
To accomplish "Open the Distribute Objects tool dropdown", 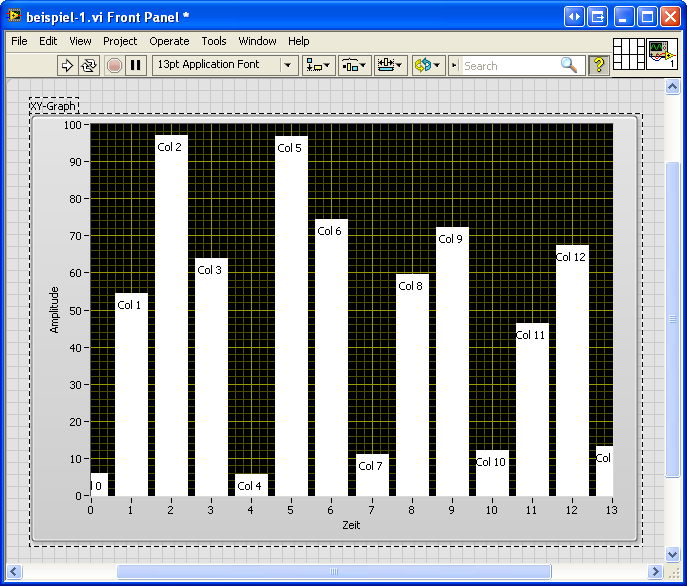I will (x=354, y=66).
